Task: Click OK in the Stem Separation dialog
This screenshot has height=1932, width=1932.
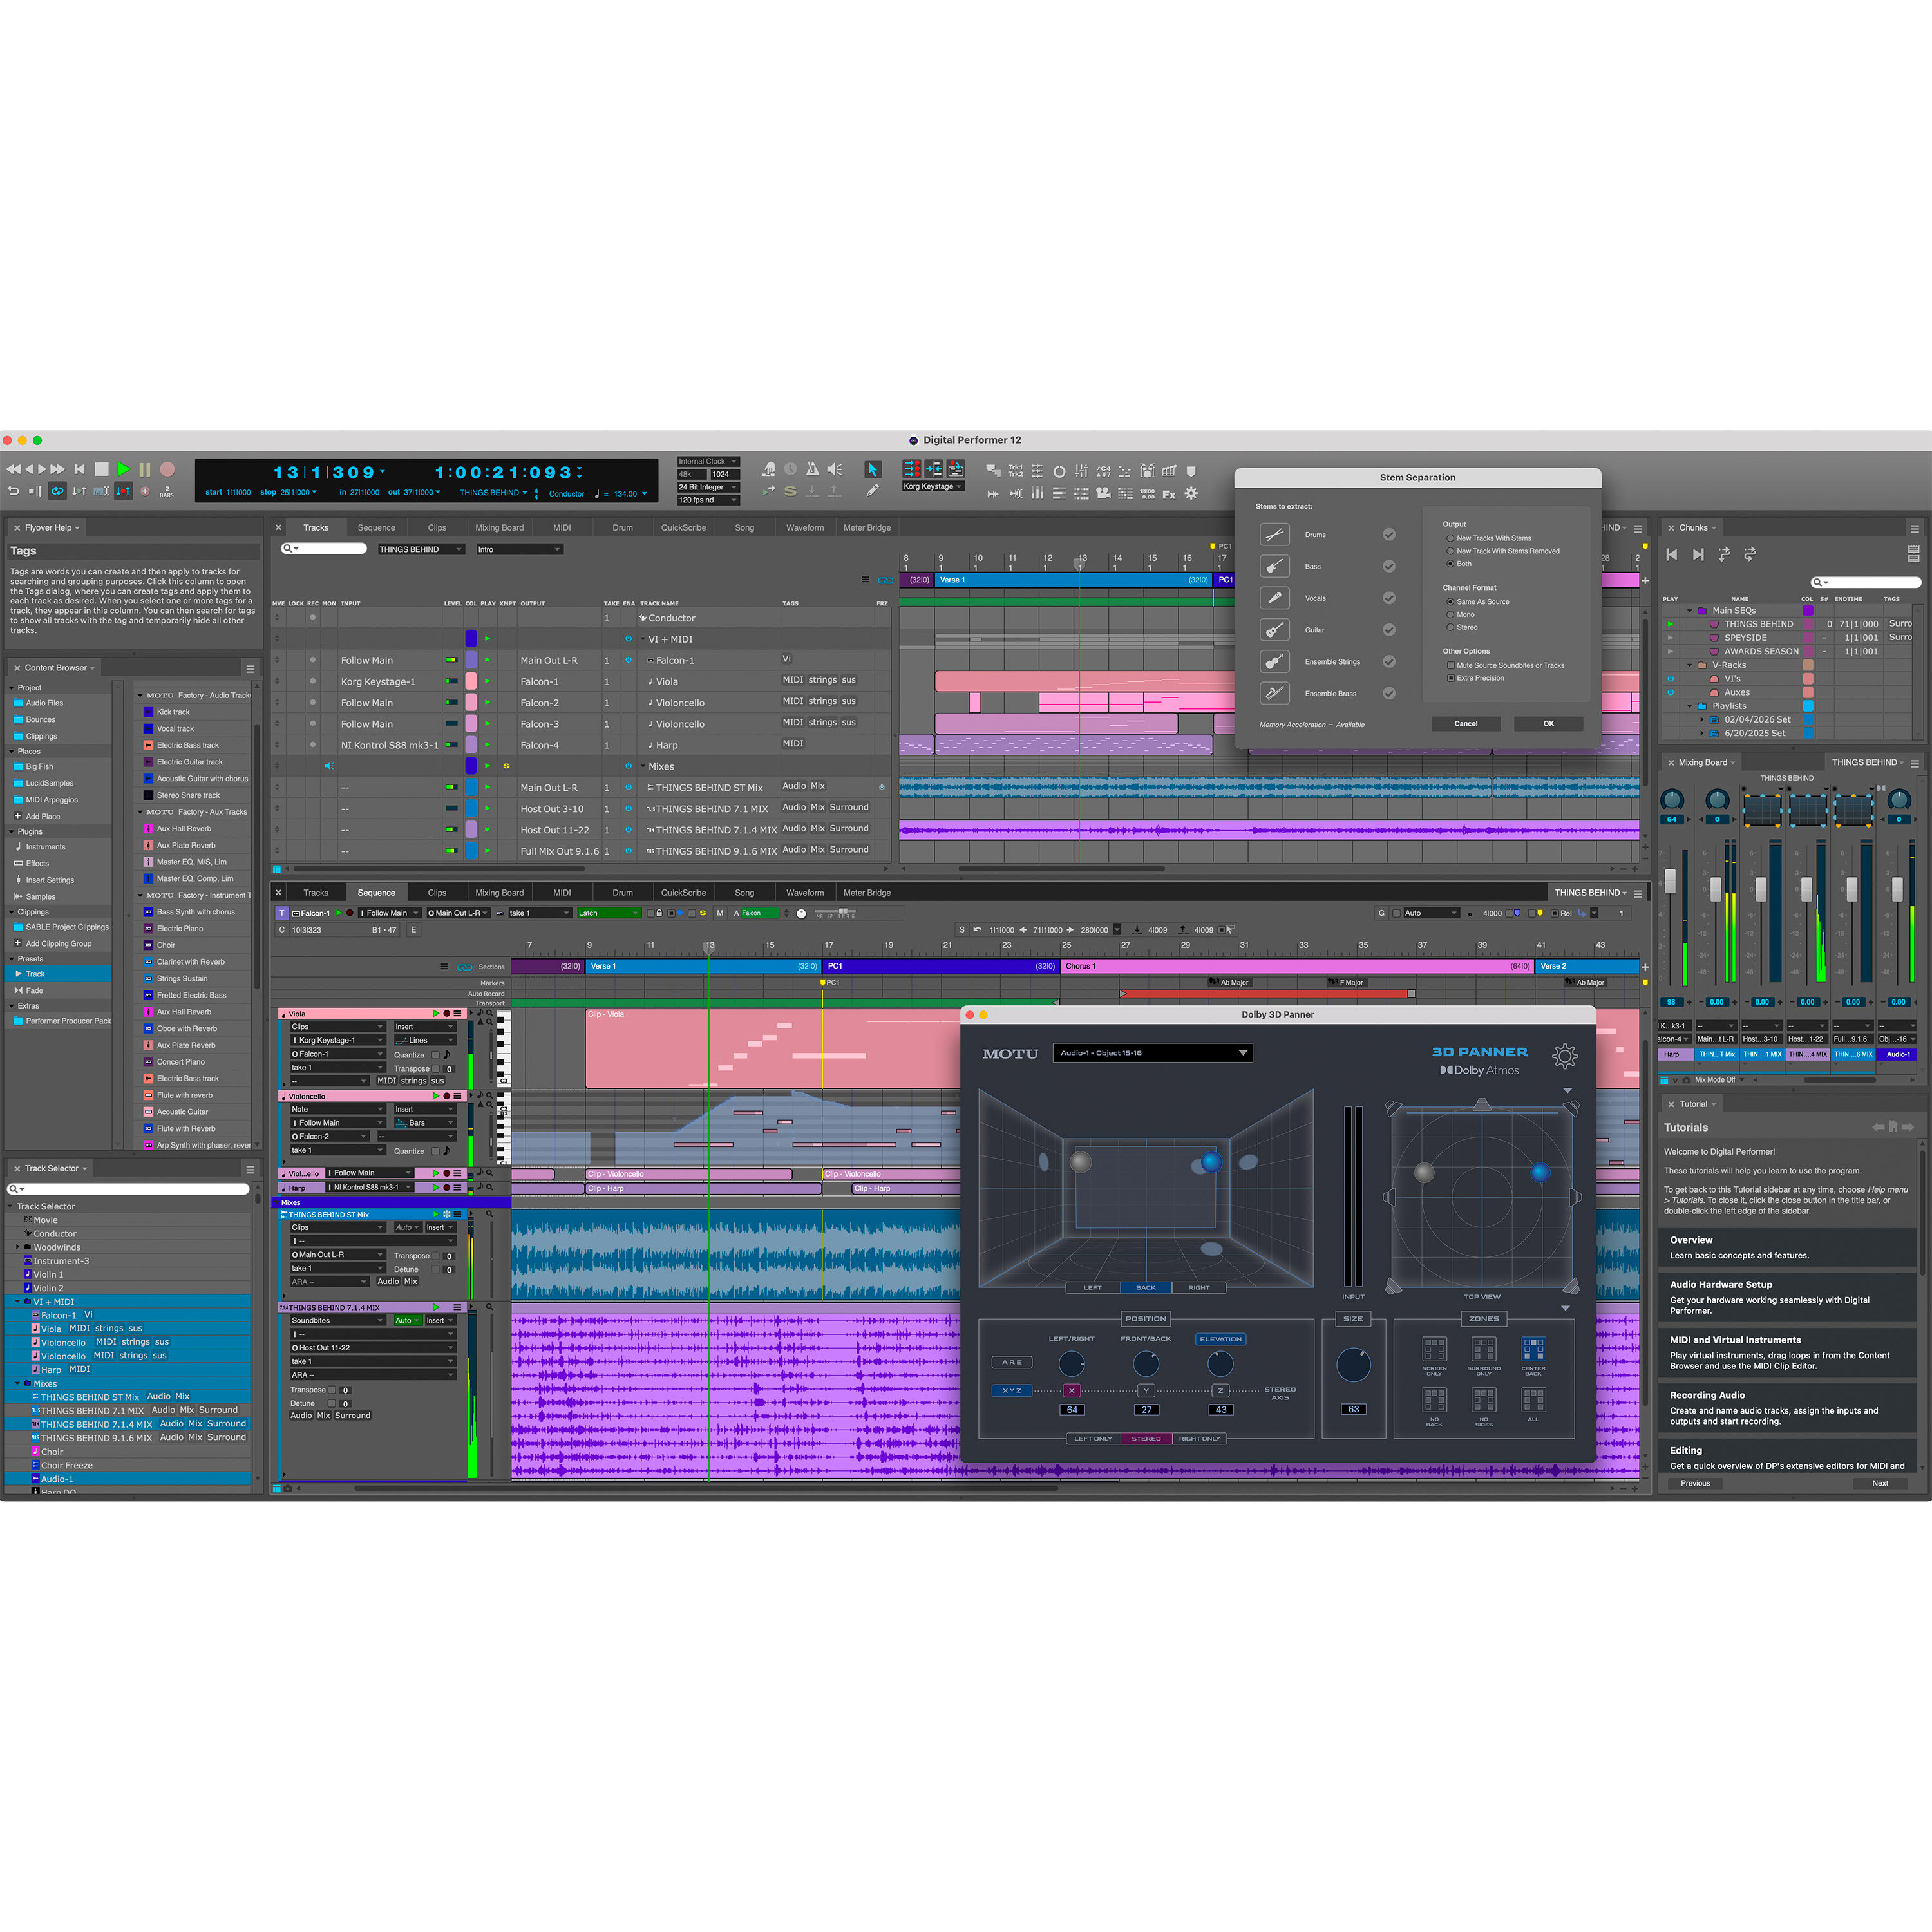Action: point(1548,723)
